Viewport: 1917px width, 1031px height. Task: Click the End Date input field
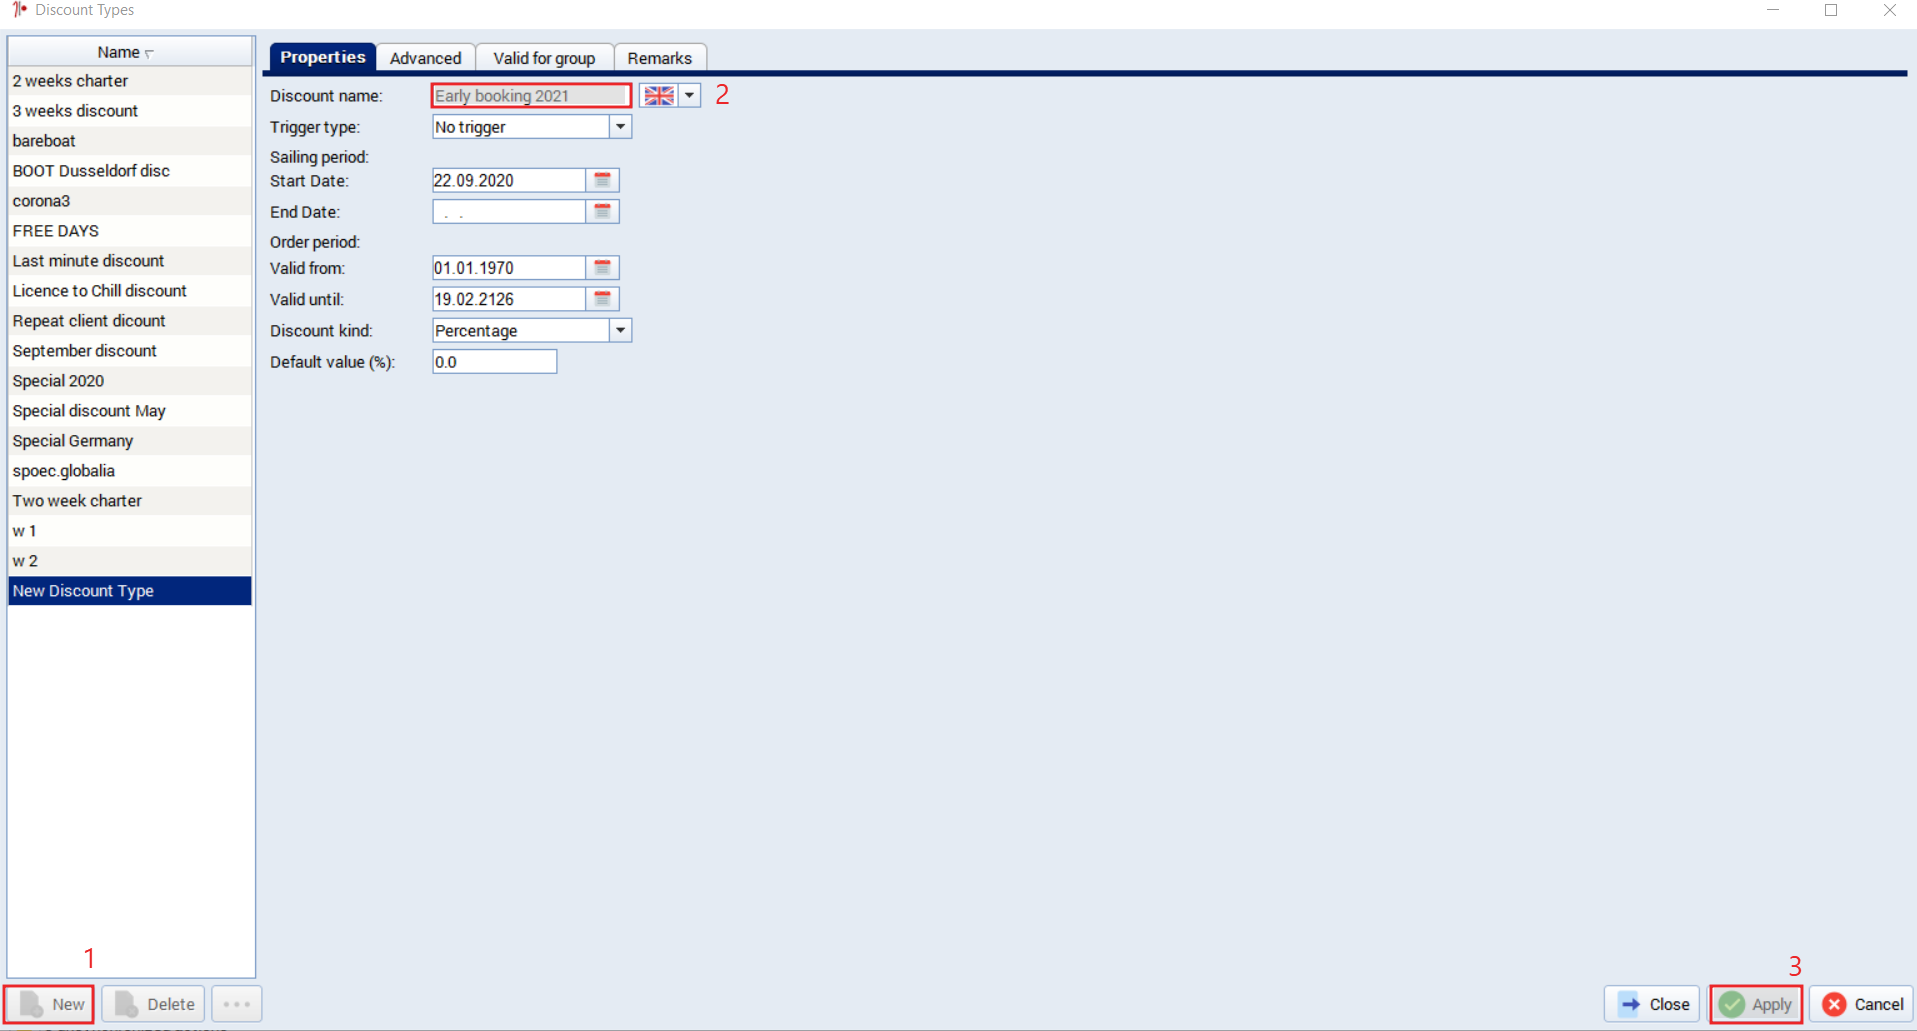tap(508, 212)
